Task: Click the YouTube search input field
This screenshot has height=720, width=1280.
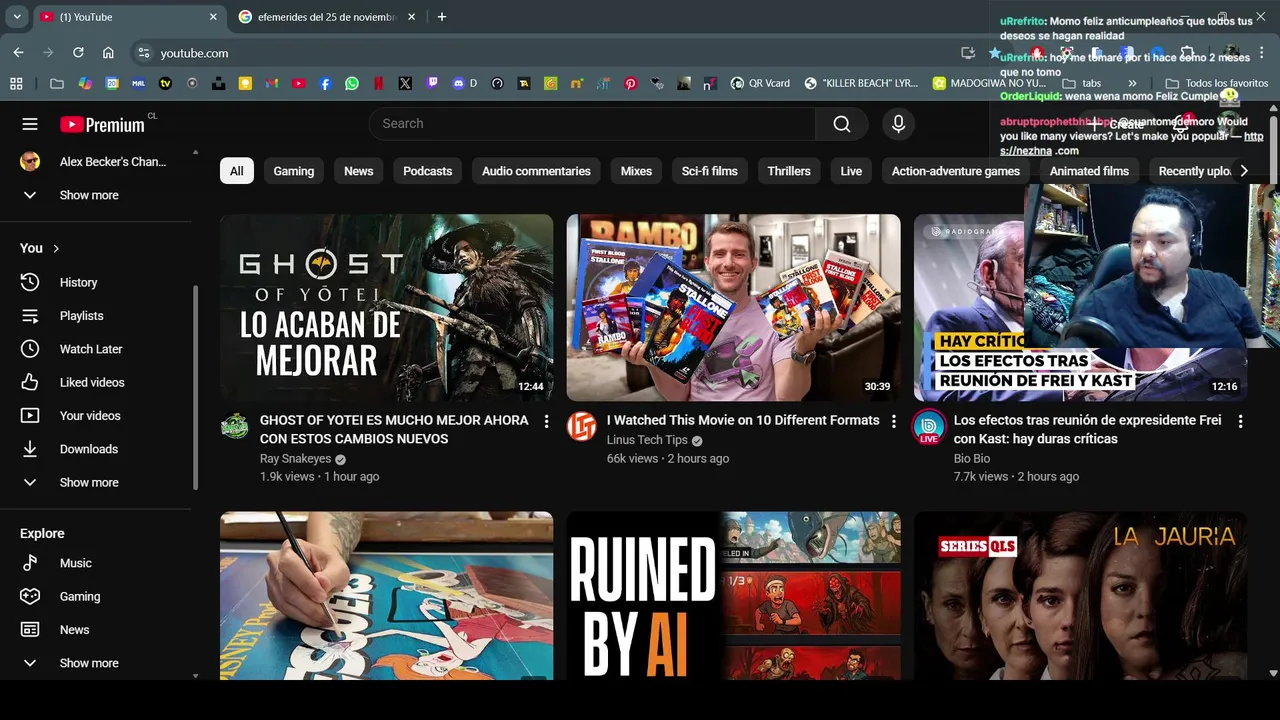Action: pos(593,124)
